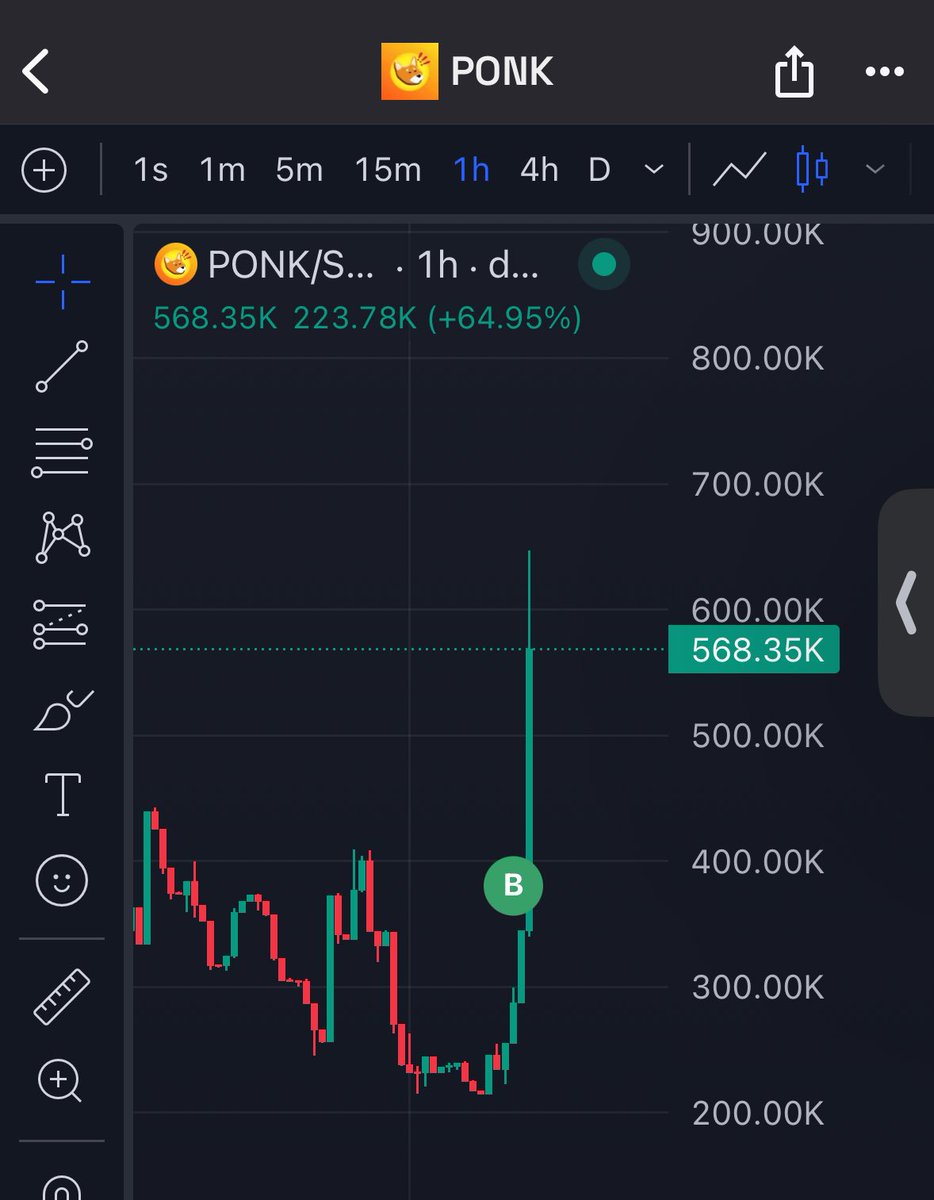Select the trend line drawing tool
The image size is (934, 1200).
tap(62, 367)
